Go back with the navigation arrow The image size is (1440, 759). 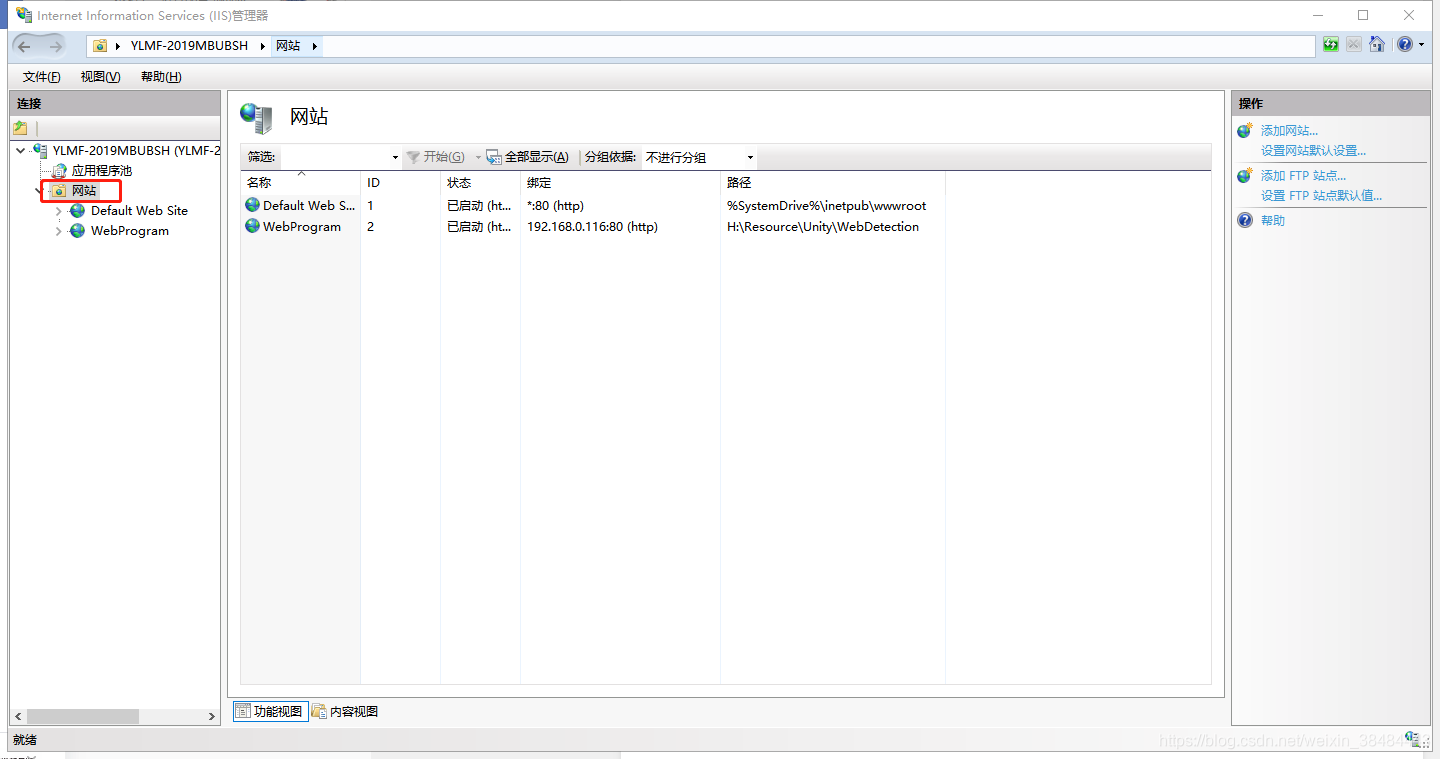[24, 46]
